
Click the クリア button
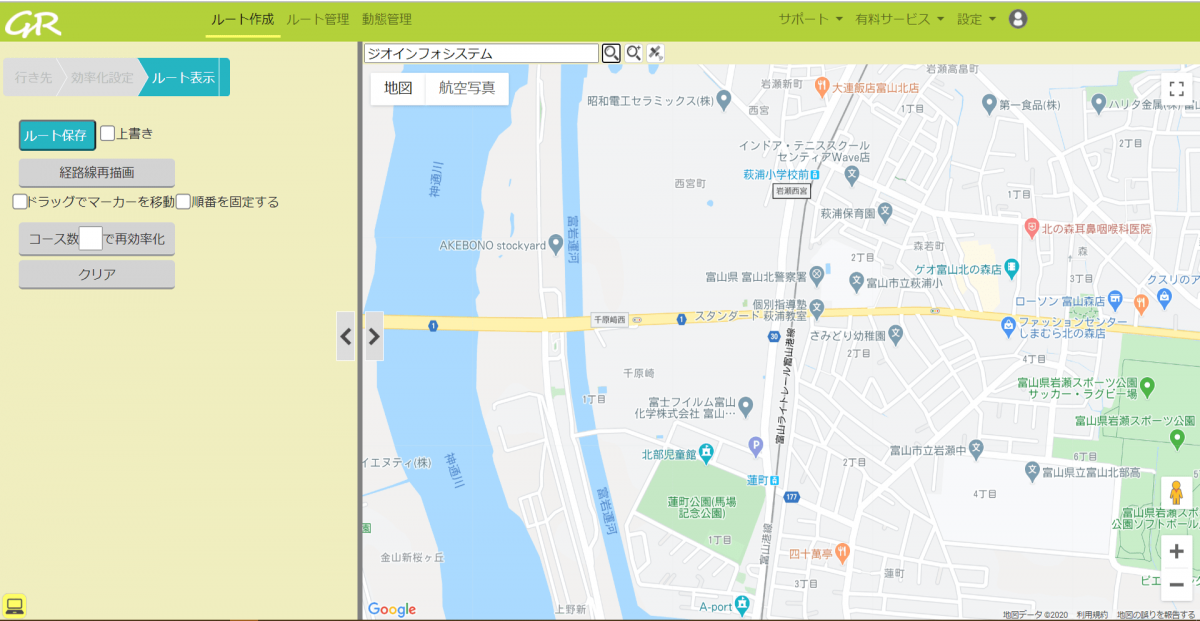[97, 274]
